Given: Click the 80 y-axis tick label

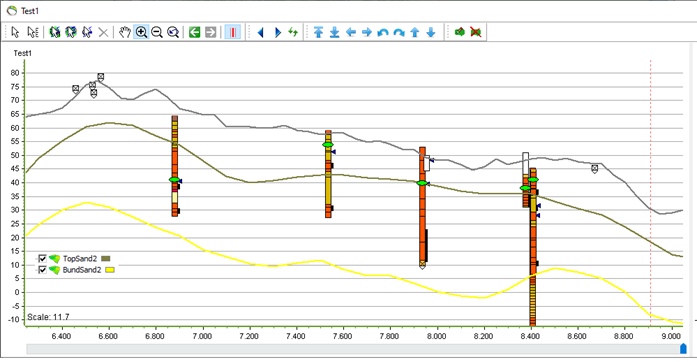Looking at the screenshot, I should tap(16, 73).
